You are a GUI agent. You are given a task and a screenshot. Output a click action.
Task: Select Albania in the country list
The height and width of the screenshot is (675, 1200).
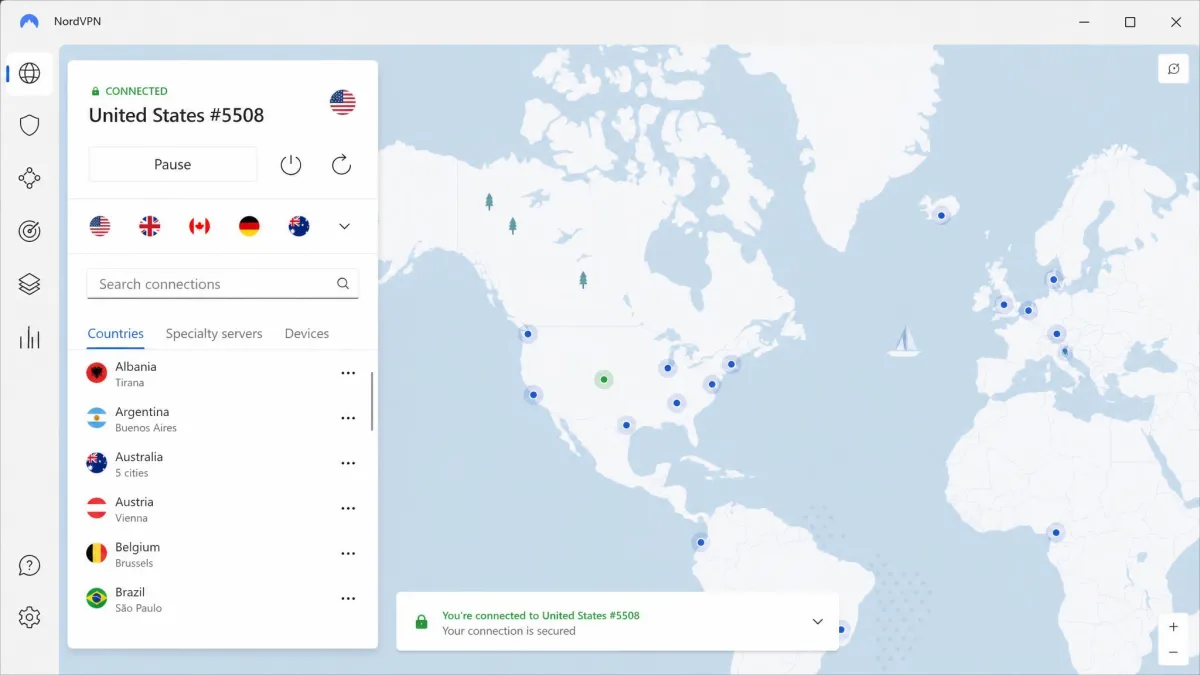point(222,373)
